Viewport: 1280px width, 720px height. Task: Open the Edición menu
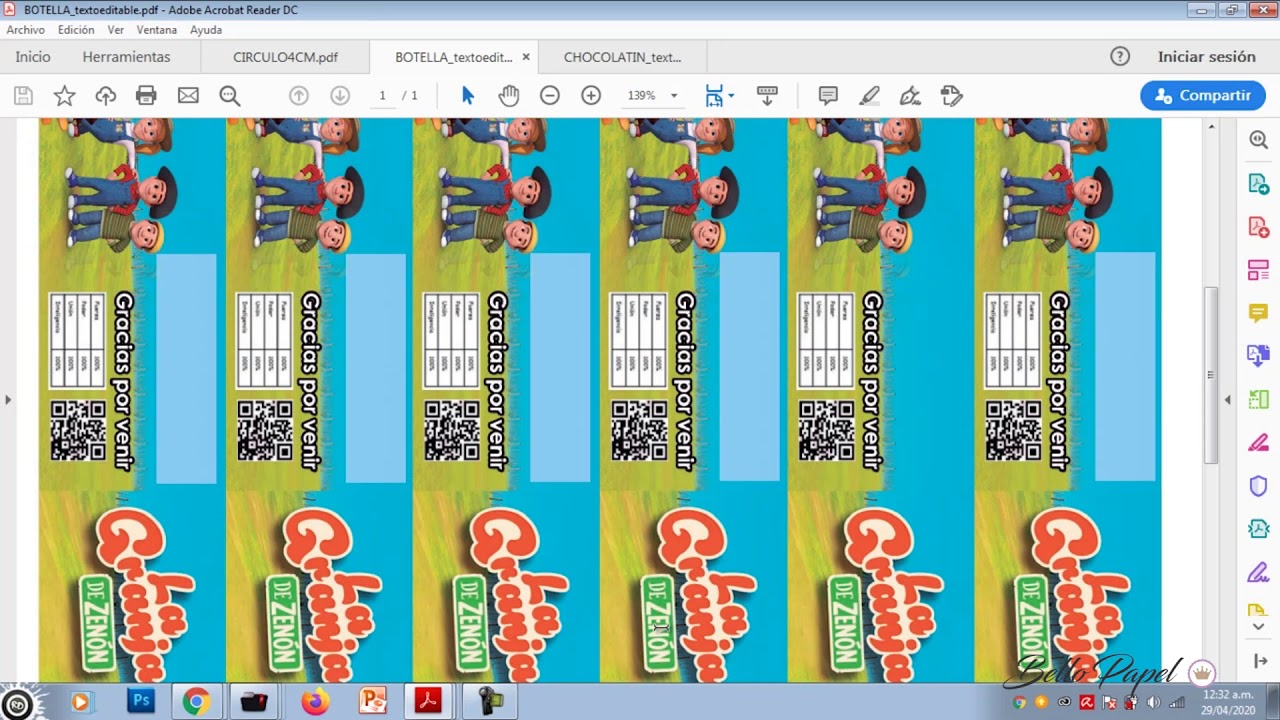click(76, 30)
